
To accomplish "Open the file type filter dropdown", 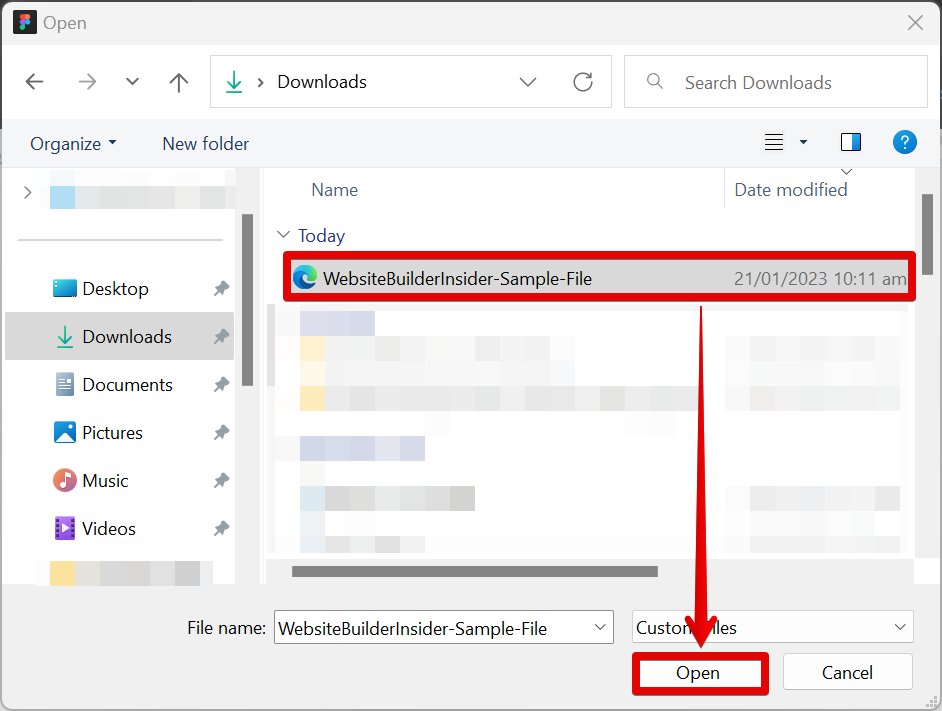I will [773, 628].
